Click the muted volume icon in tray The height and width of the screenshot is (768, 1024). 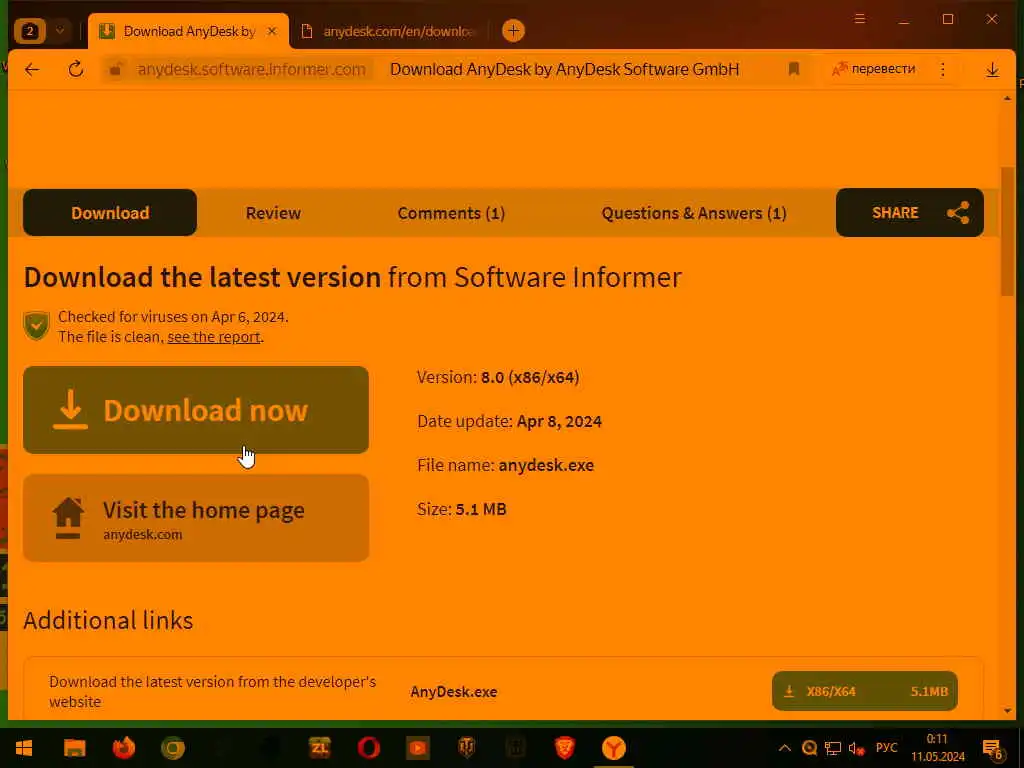(x=856, y=748)
